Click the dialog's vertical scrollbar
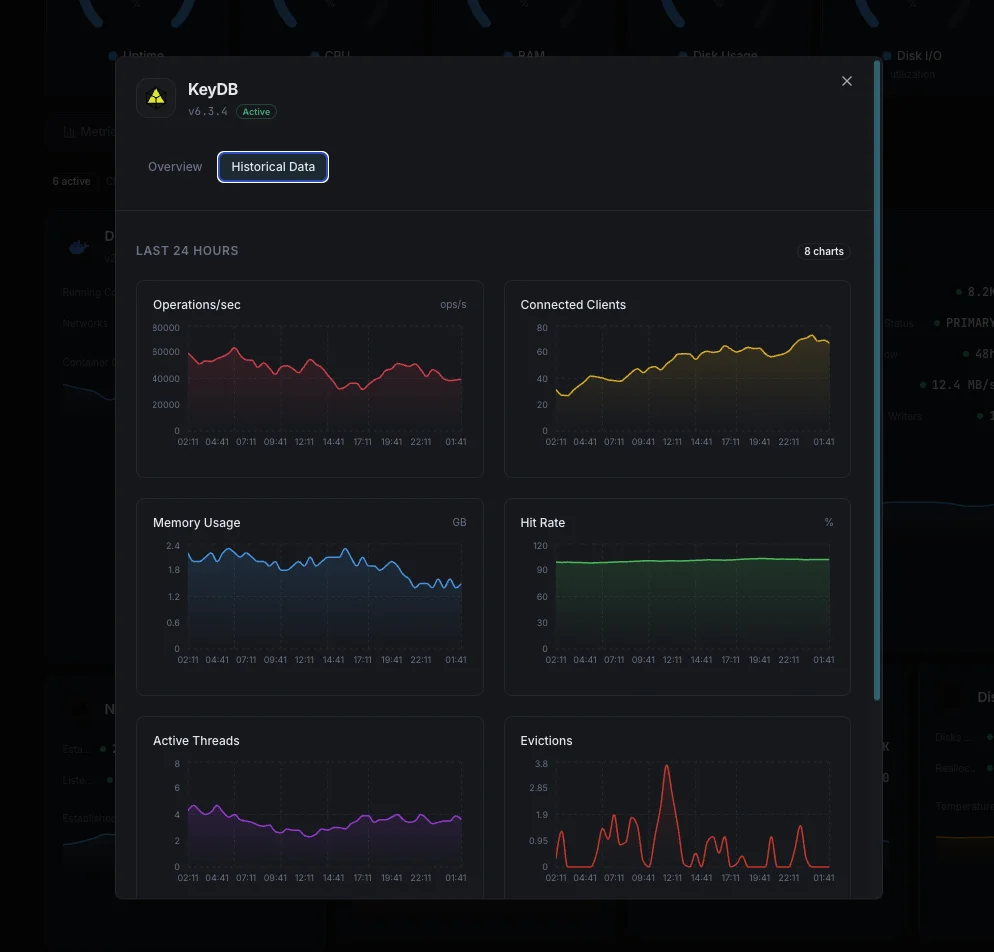This screenshot has height=952, width=994. point(877,380)
